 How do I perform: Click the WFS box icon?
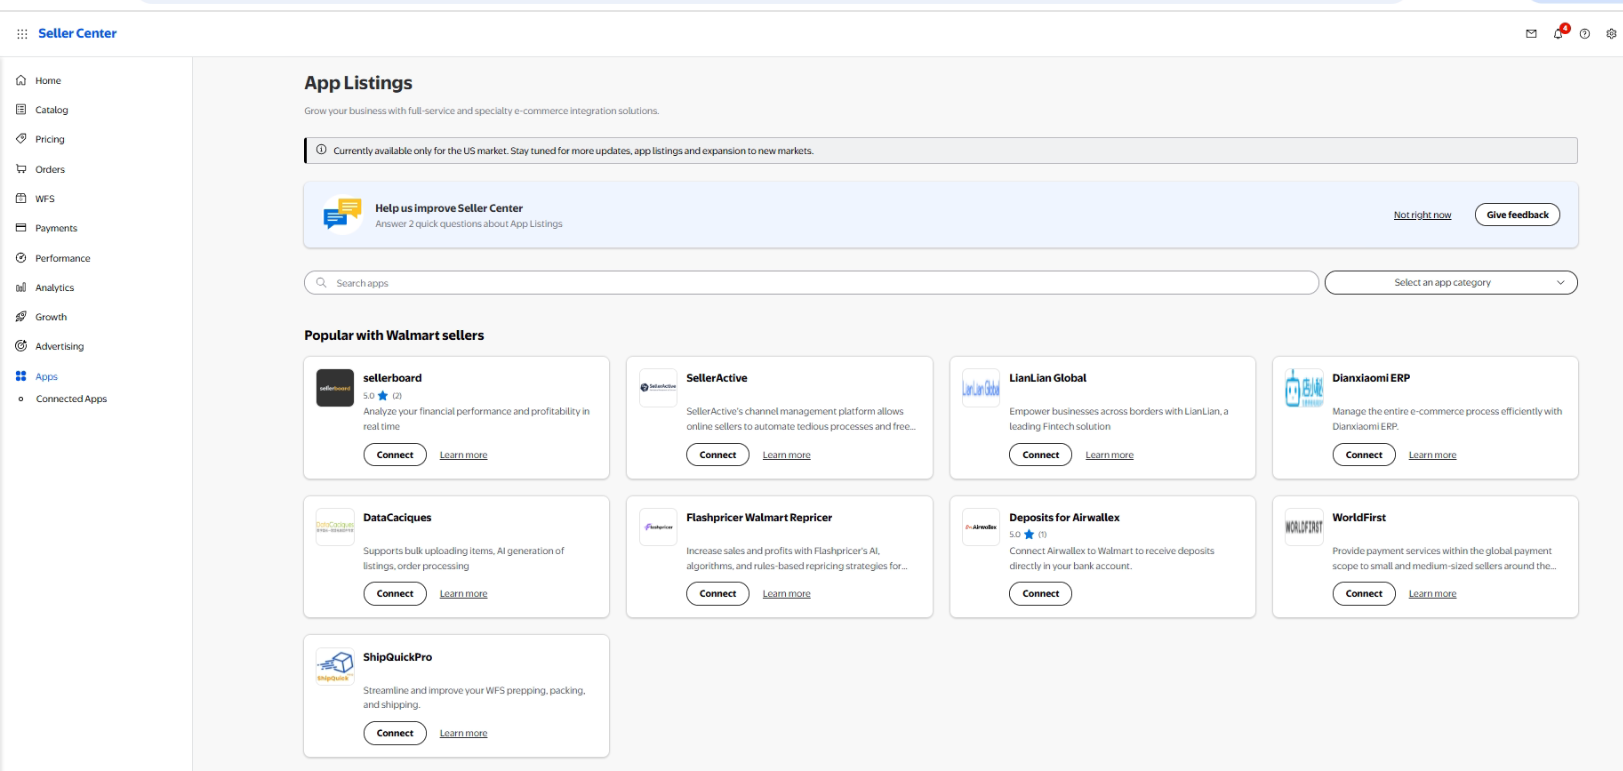(21, 198)
